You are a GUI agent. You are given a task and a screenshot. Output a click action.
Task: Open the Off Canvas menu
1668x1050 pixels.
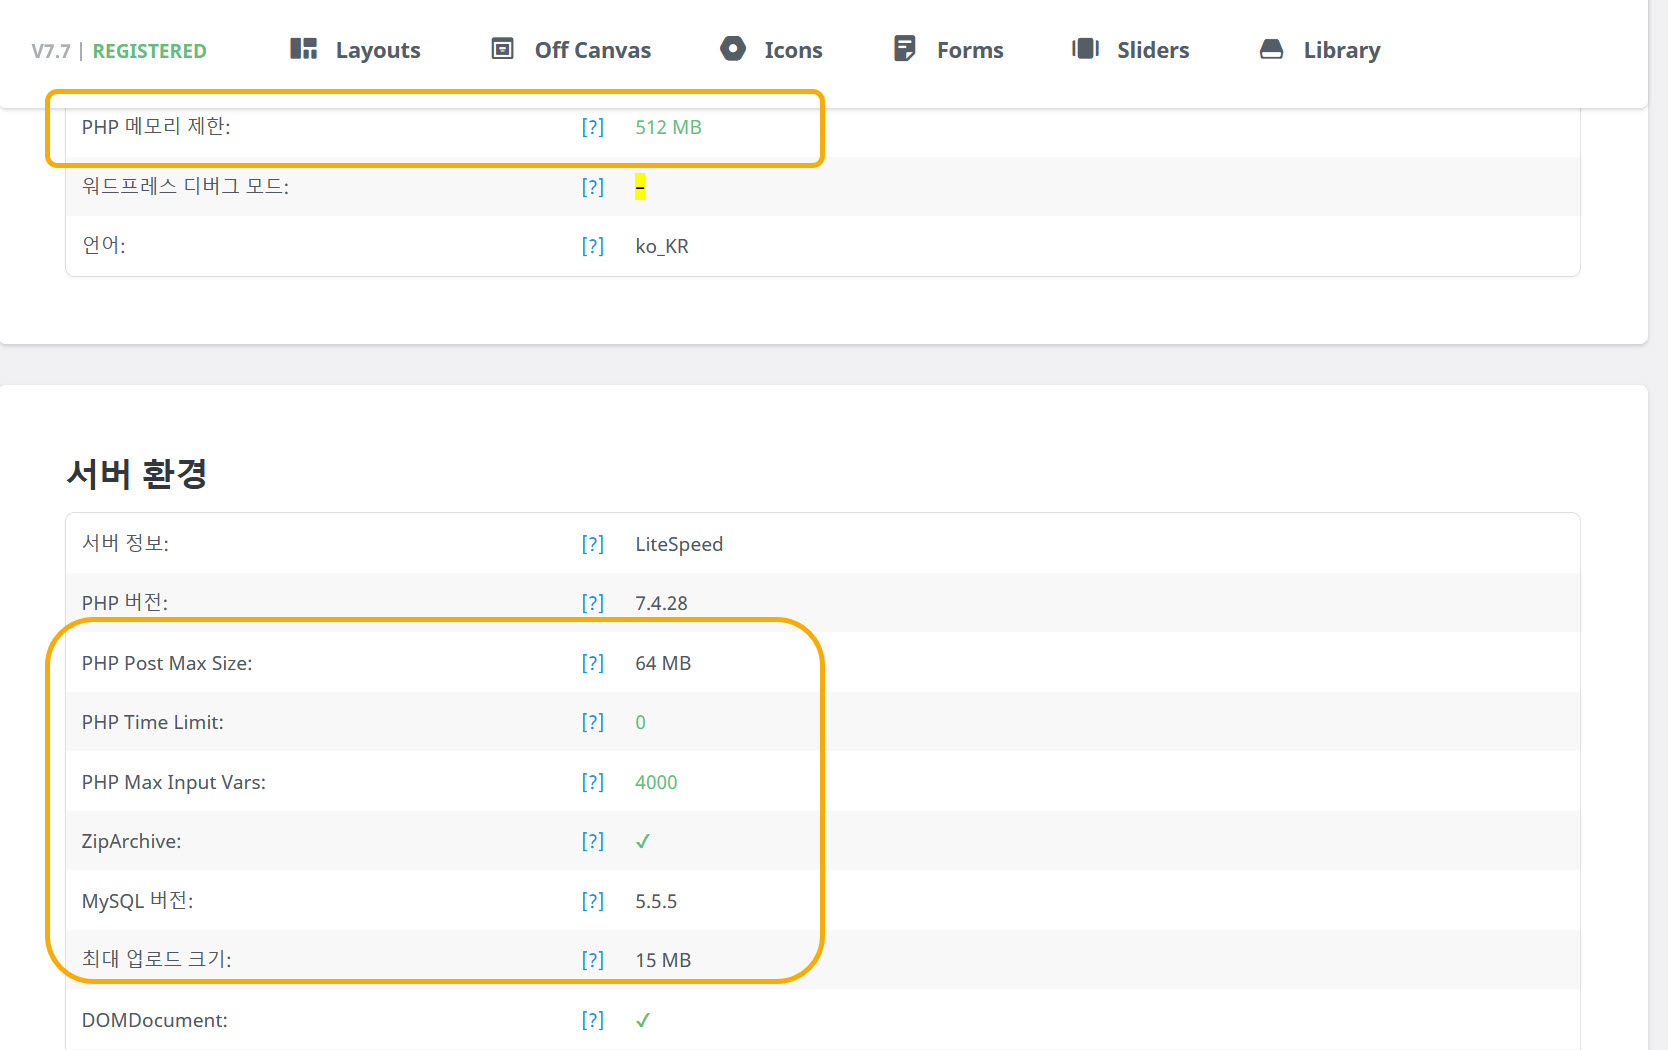tap(571, 49)
